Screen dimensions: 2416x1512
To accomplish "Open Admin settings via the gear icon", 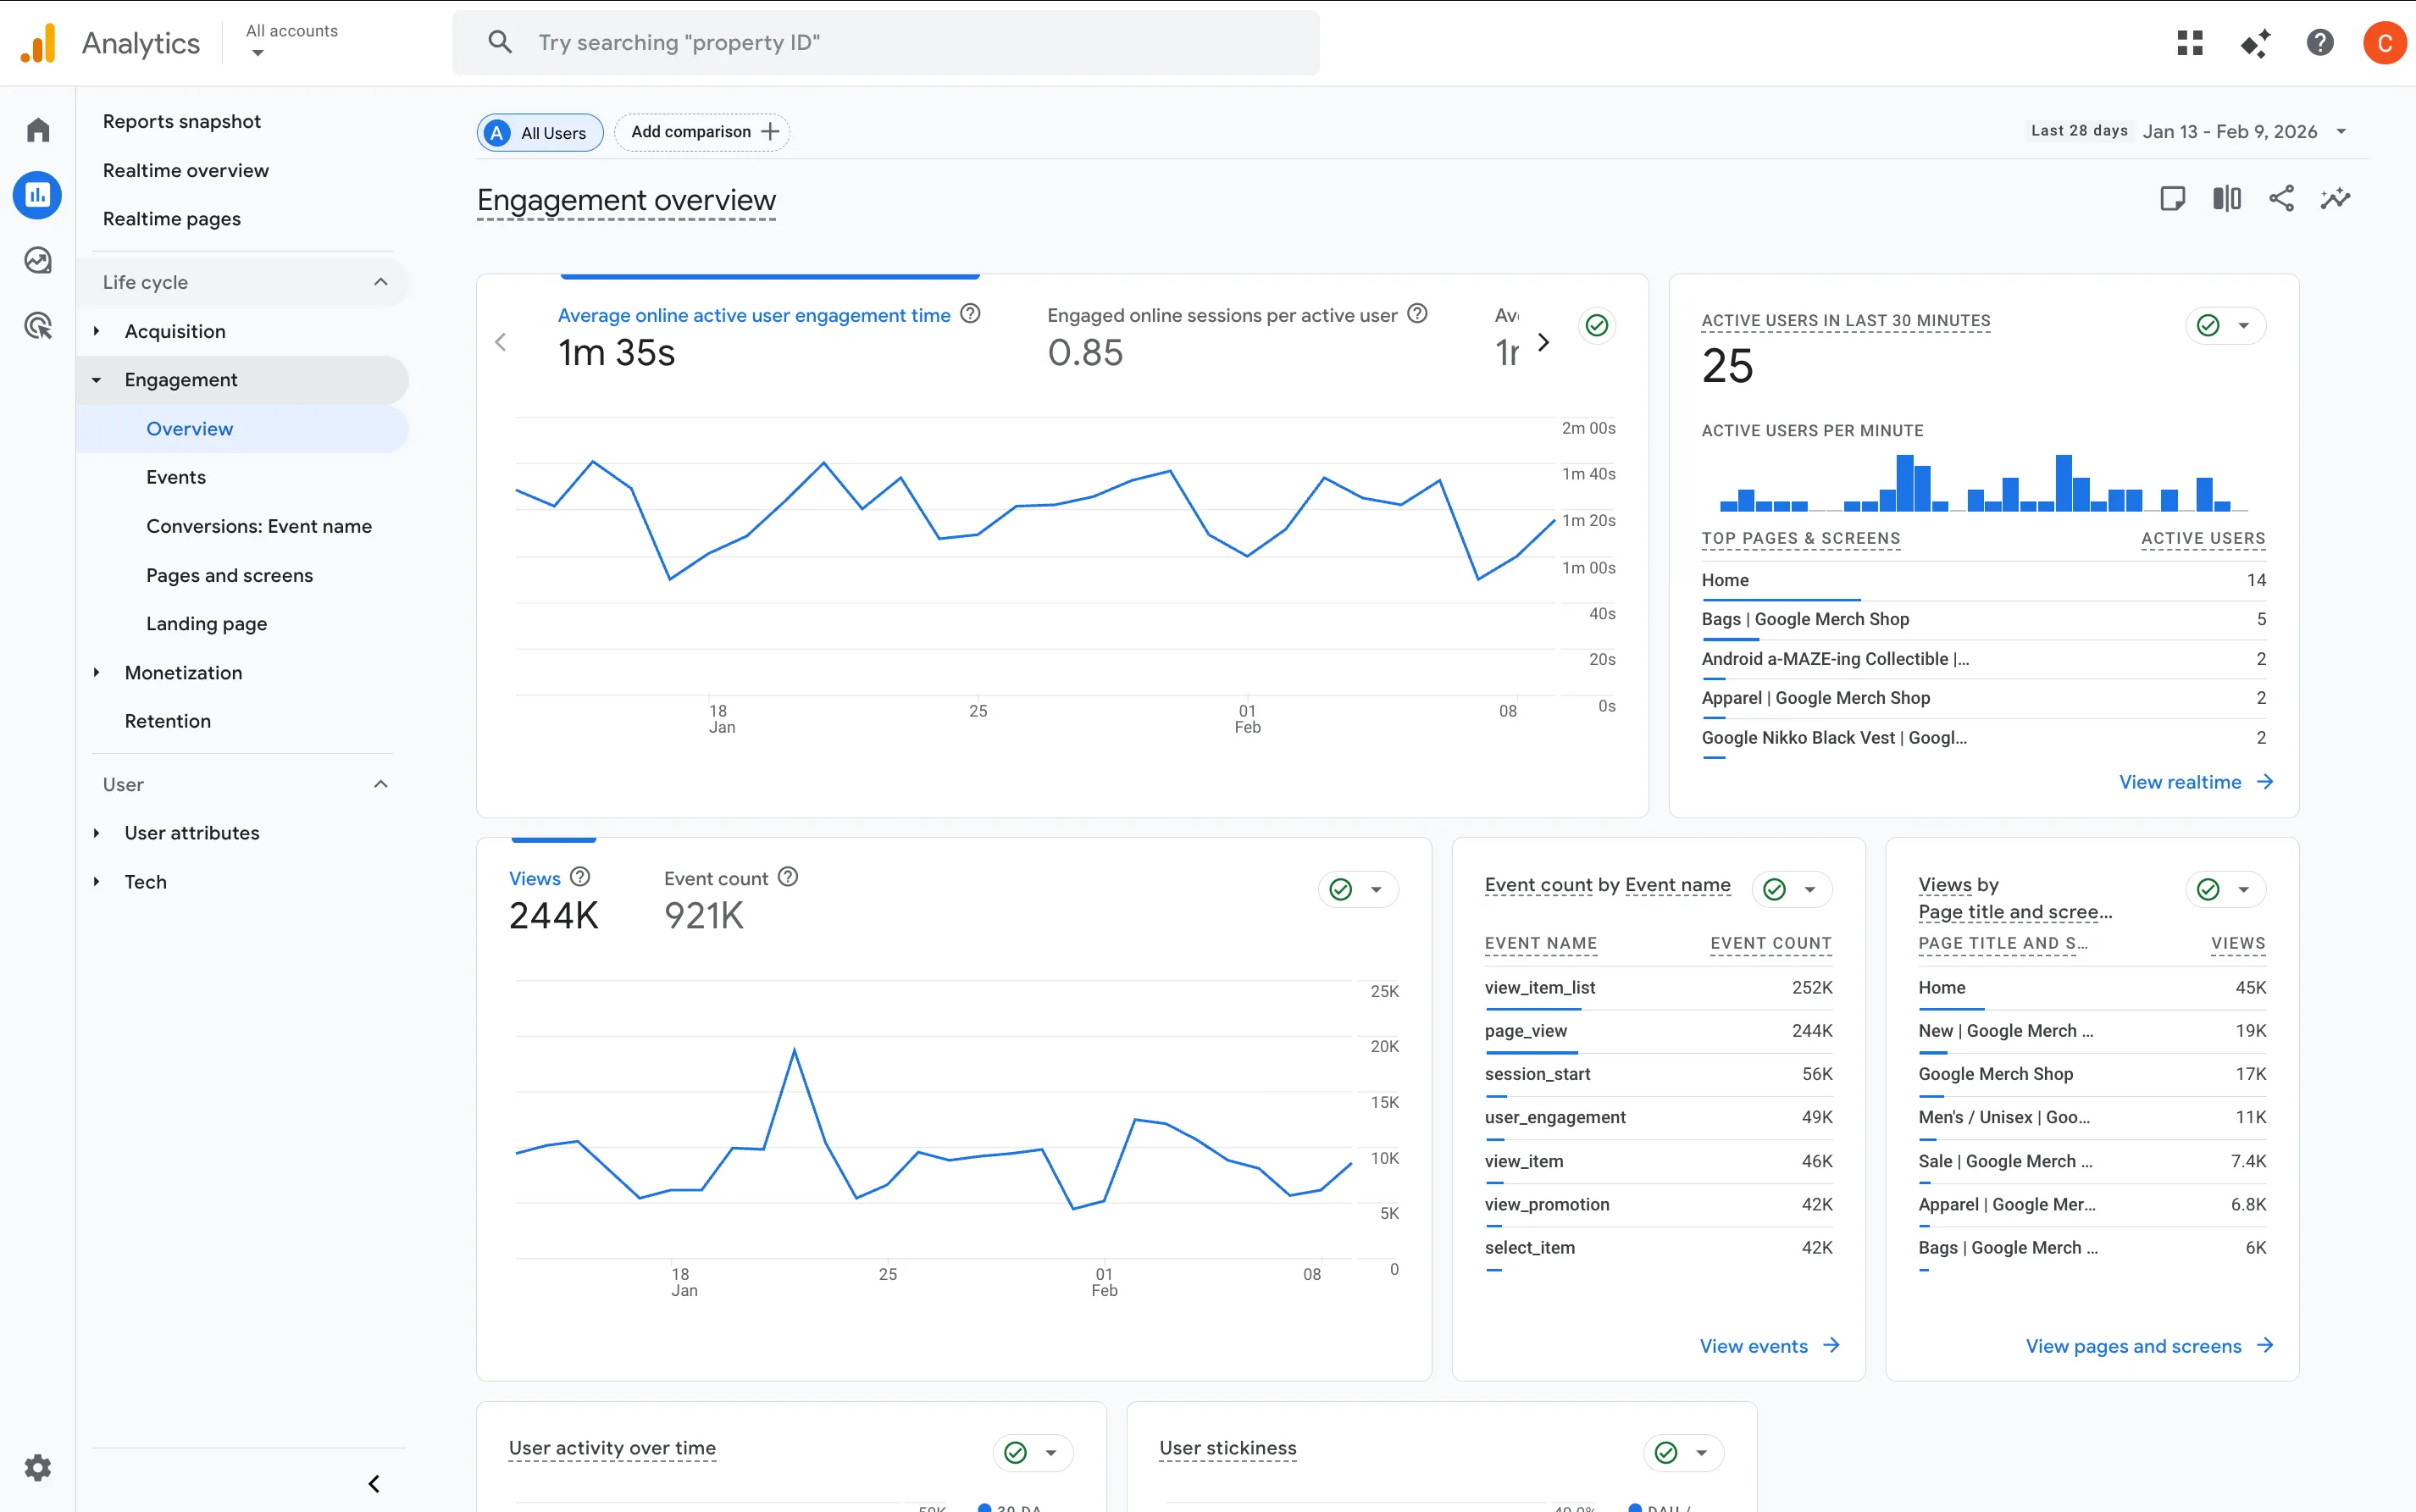I will tap(37, 1467).
